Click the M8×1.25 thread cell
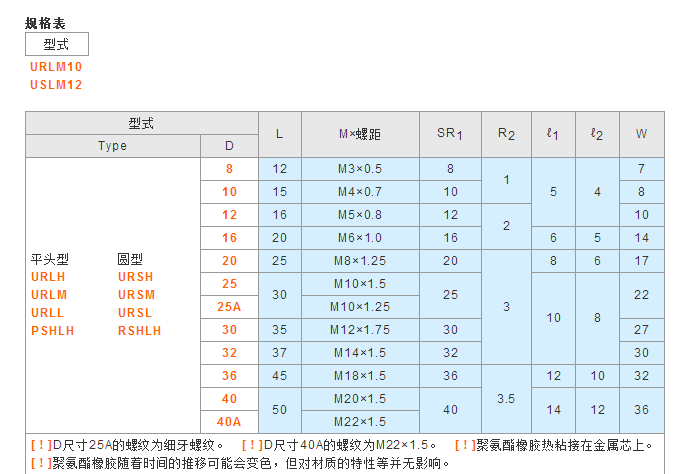The width and height of the screenshot is (678, 474). click(x=360, y=261)
